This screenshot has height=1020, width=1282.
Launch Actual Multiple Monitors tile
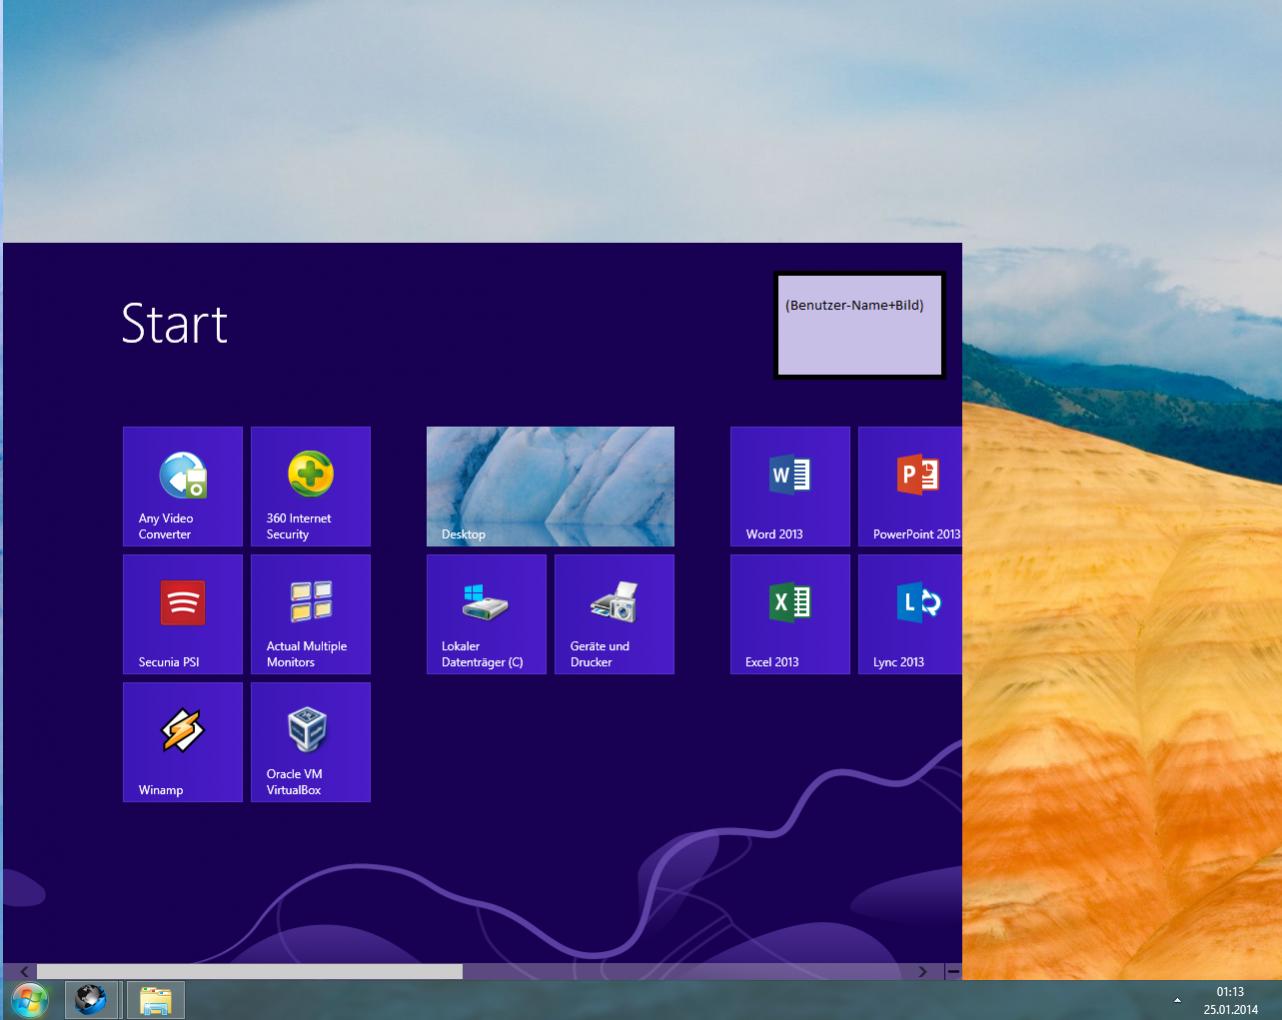point(311,615)
